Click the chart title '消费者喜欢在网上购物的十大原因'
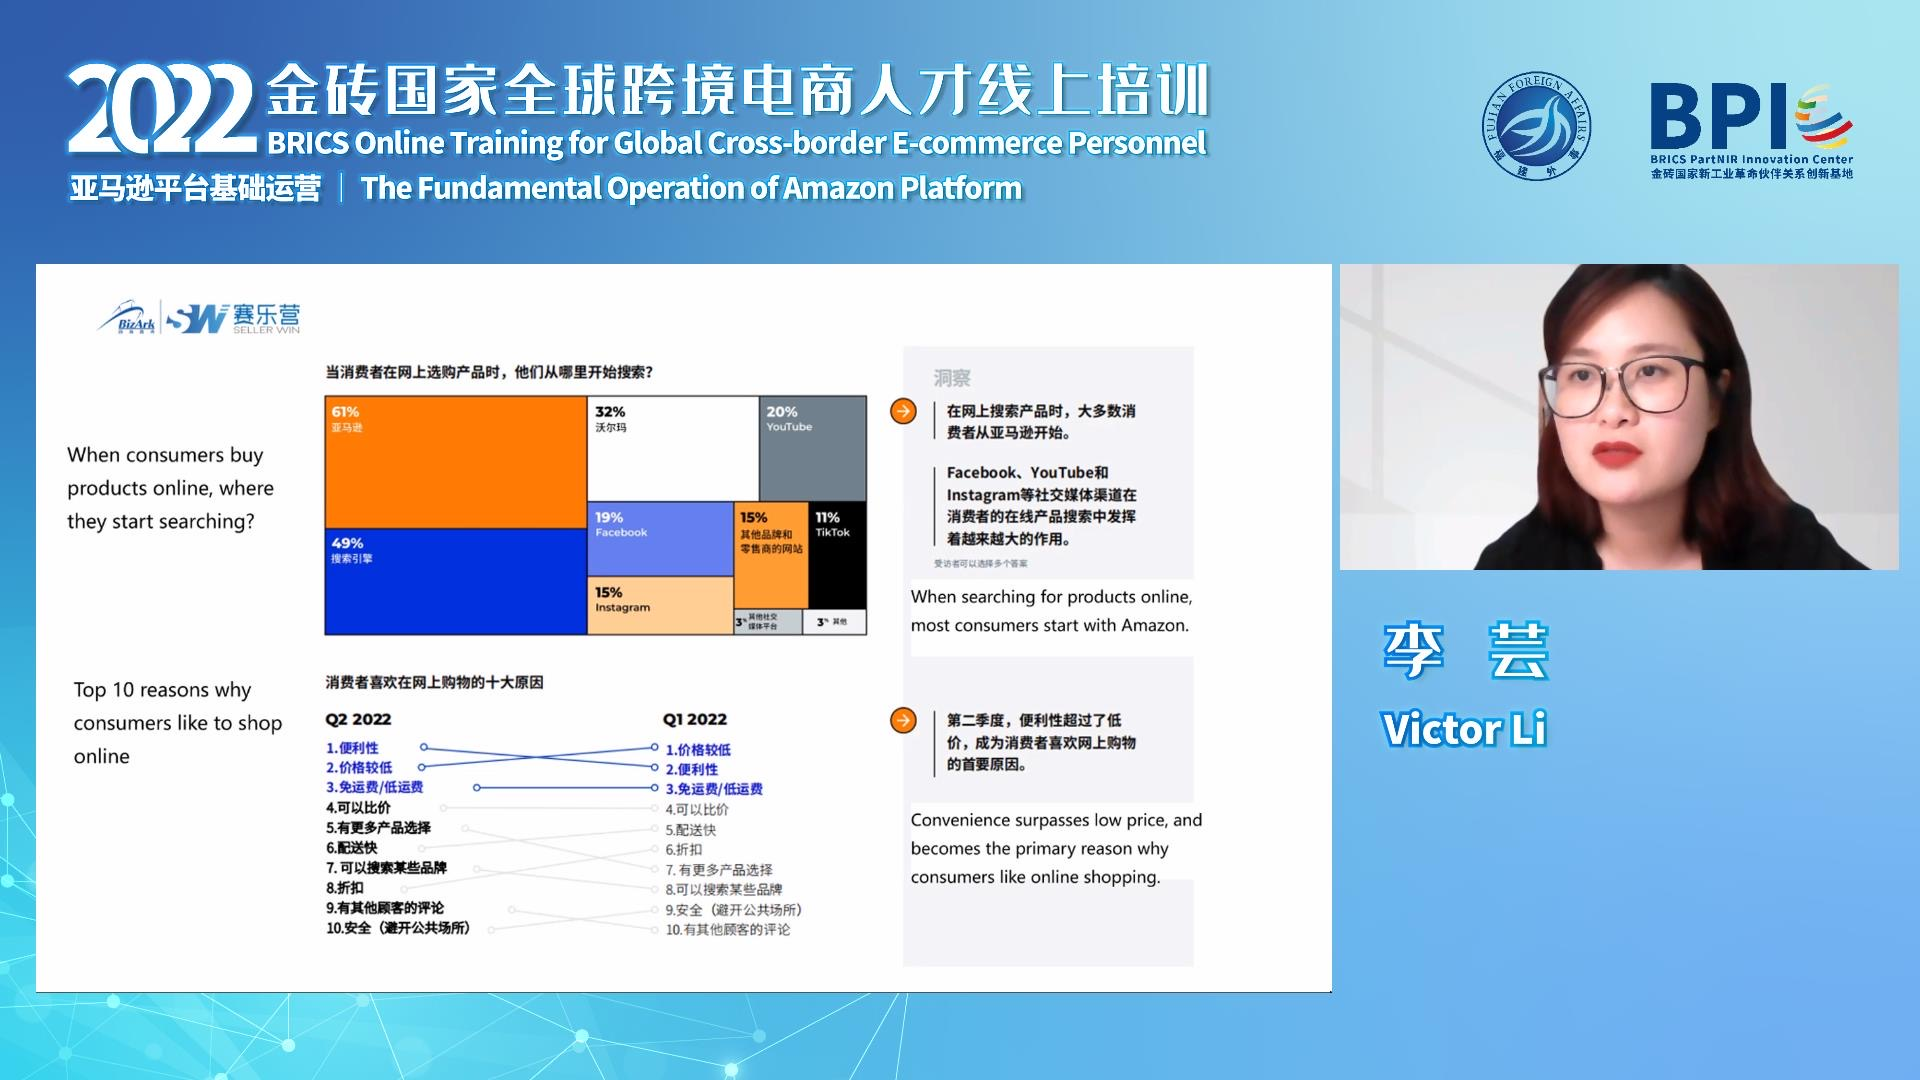The width and height of the screenshot is (1920, 1080). pos(434,682)
